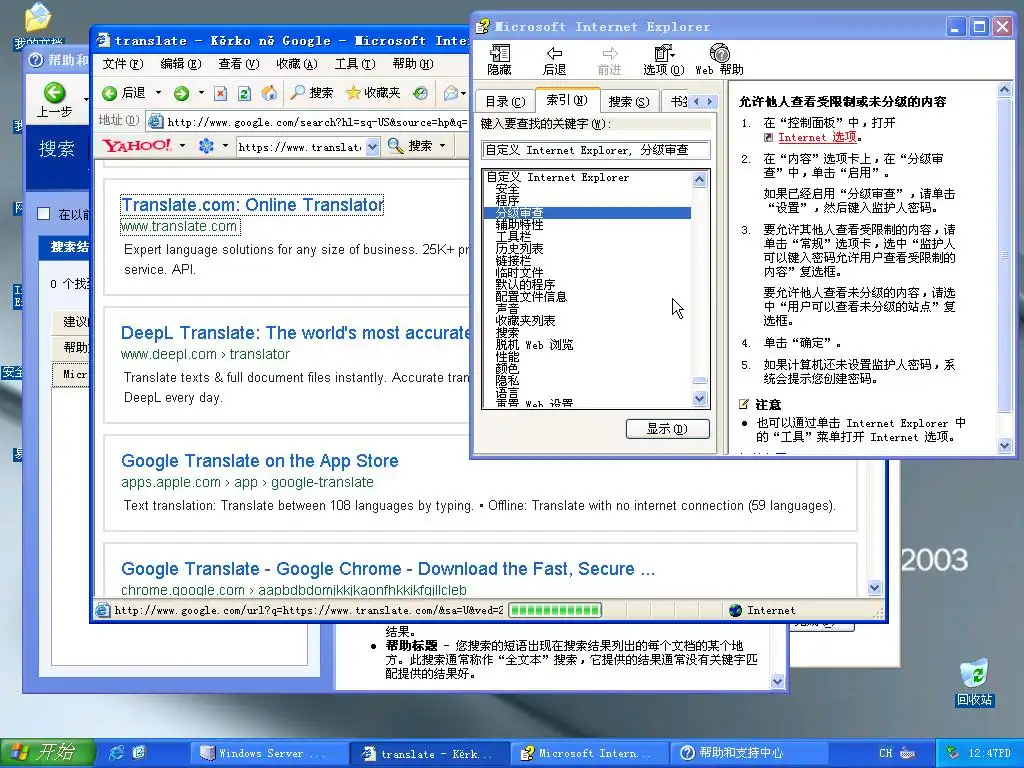This screenshot has height=768, width=1024.
Task: Click the green Back arrow in IE toolbar
Action: tap(110, 93)
